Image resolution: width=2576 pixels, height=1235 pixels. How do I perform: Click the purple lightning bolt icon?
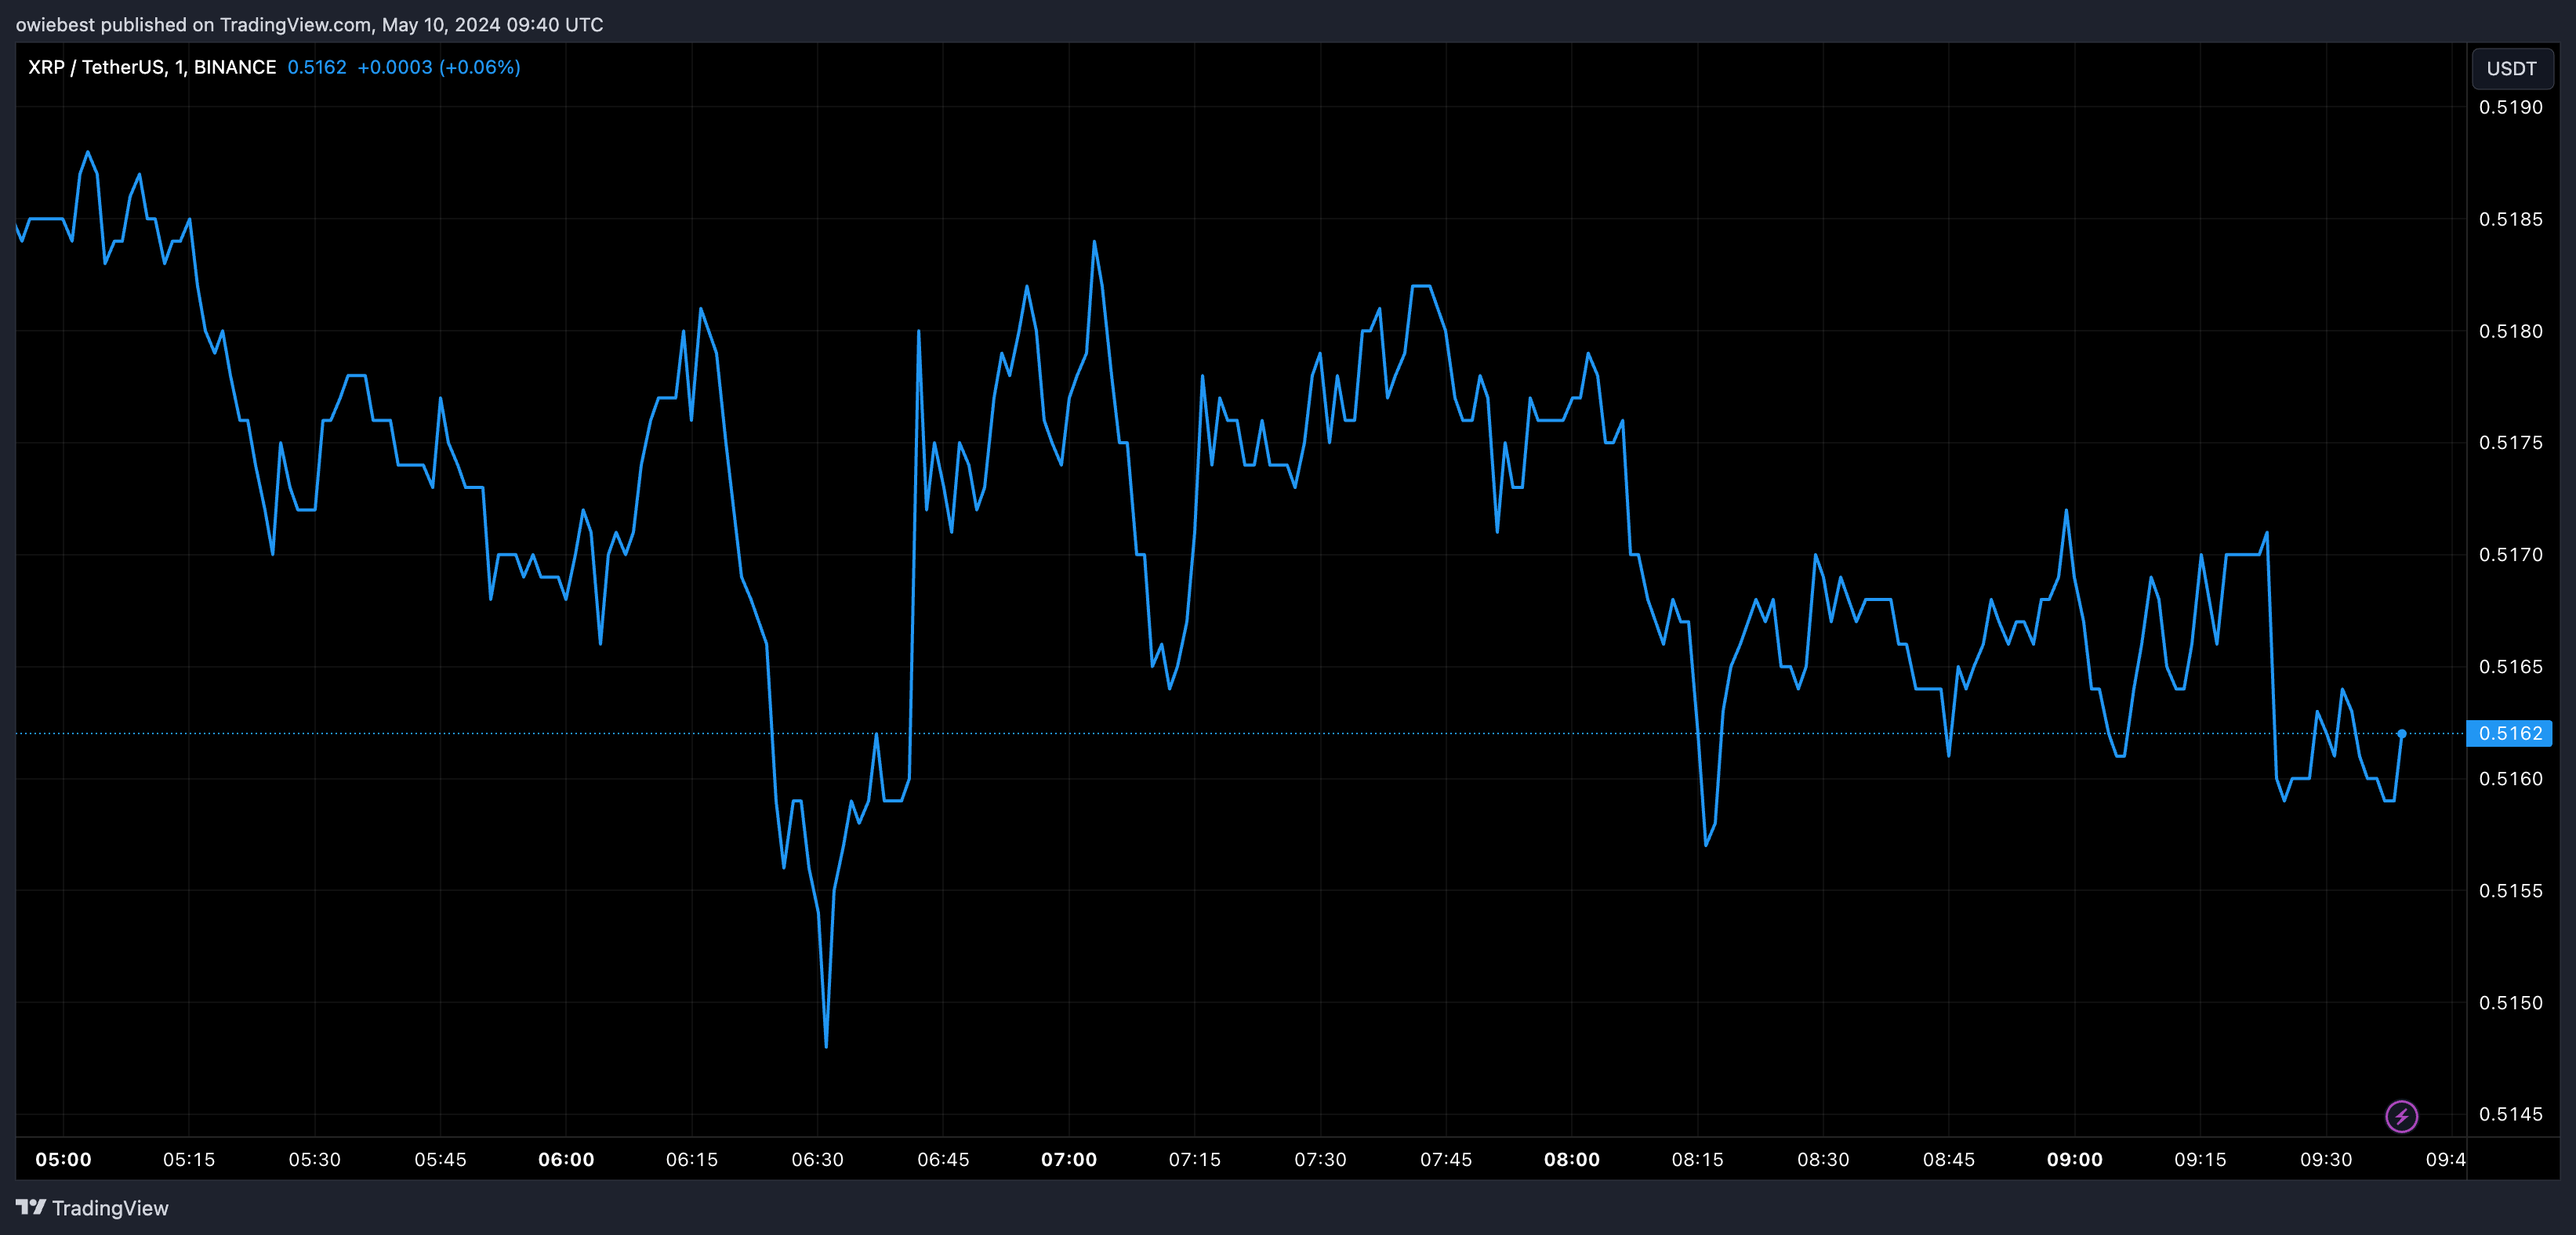point(2401,1116)
